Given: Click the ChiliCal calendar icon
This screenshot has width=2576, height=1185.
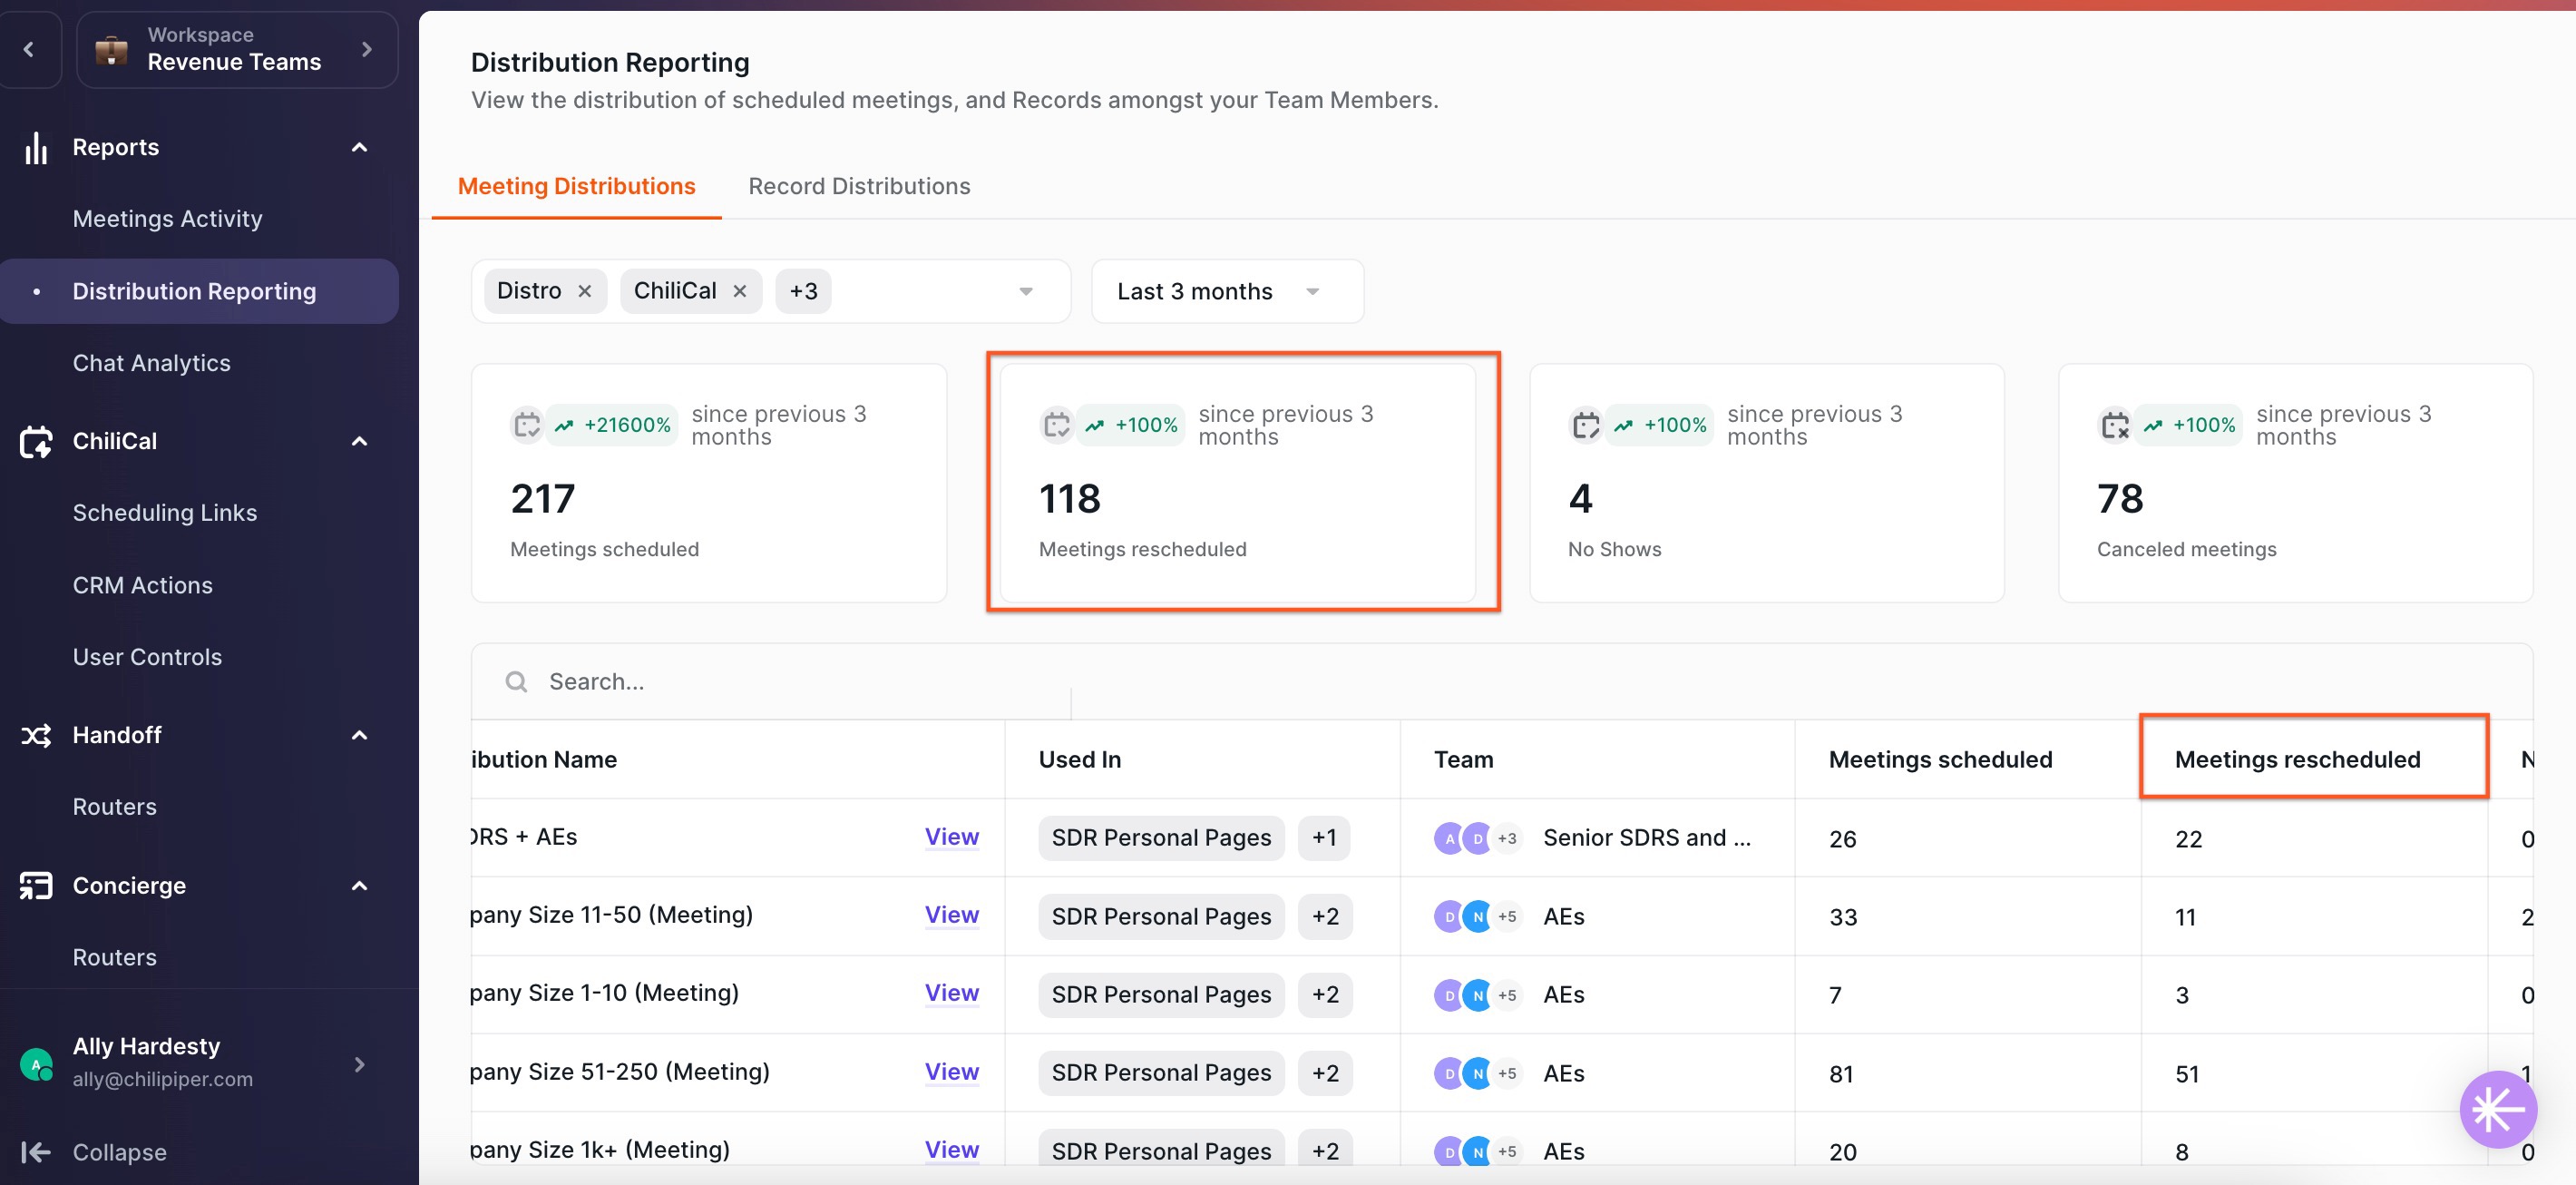Looking at the screenshot, I should tap(36, 441).
